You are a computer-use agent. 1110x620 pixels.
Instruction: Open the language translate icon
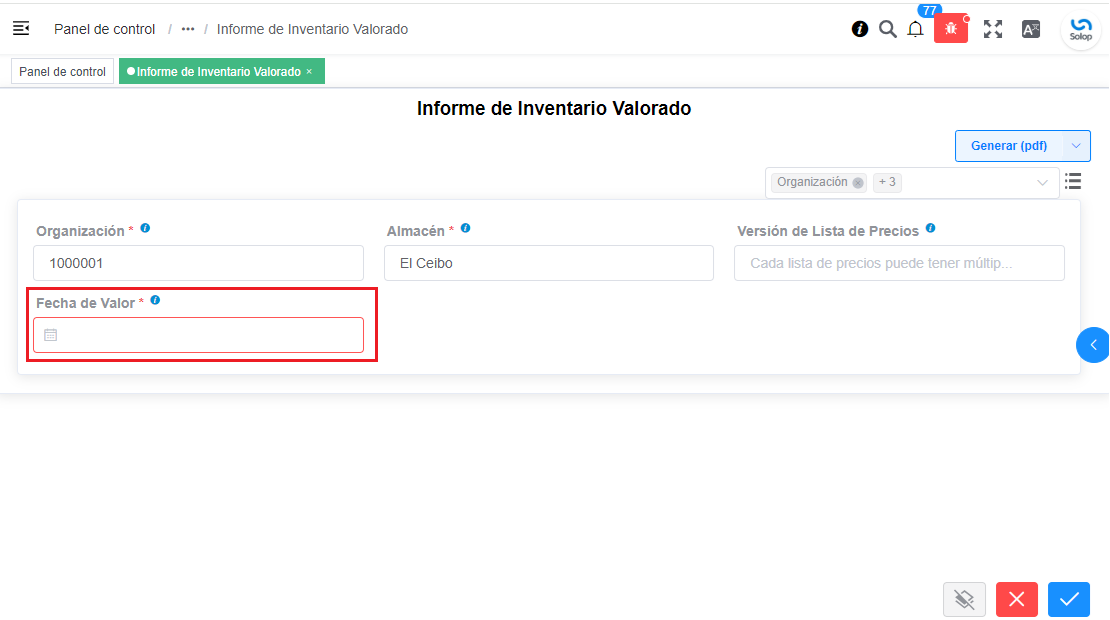(1031, 29)
